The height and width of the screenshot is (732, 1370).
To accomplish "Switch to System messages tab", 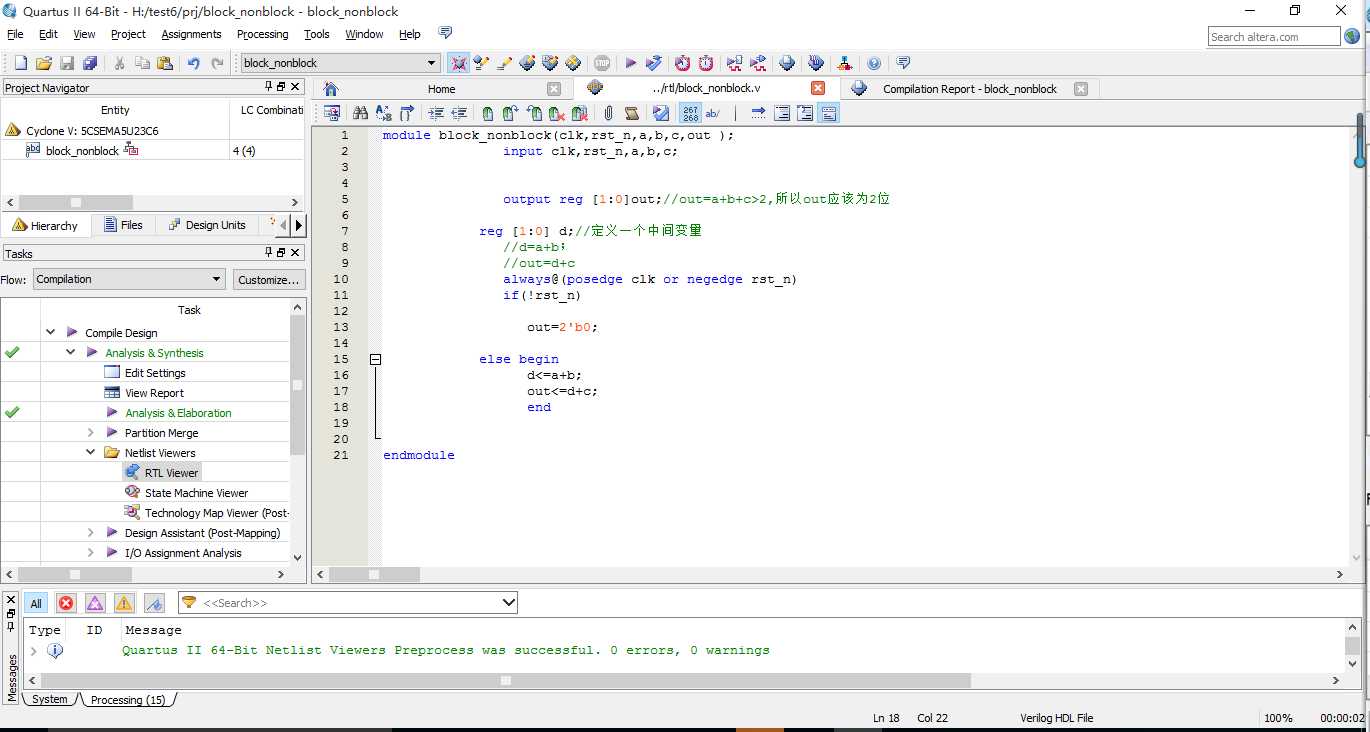I will [49, 699].
